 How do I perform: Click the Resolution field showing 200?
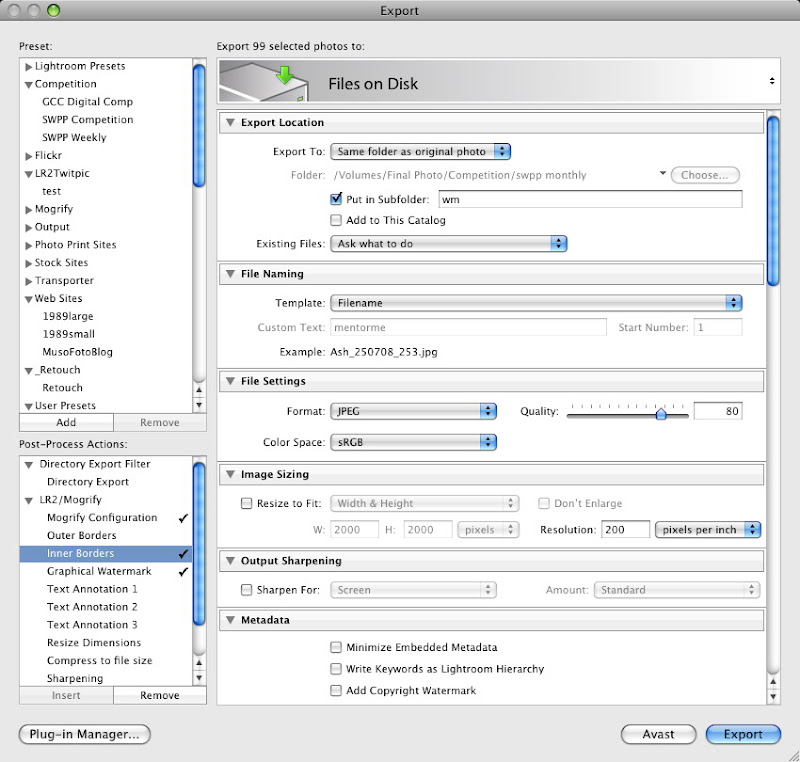click(625, 530)
